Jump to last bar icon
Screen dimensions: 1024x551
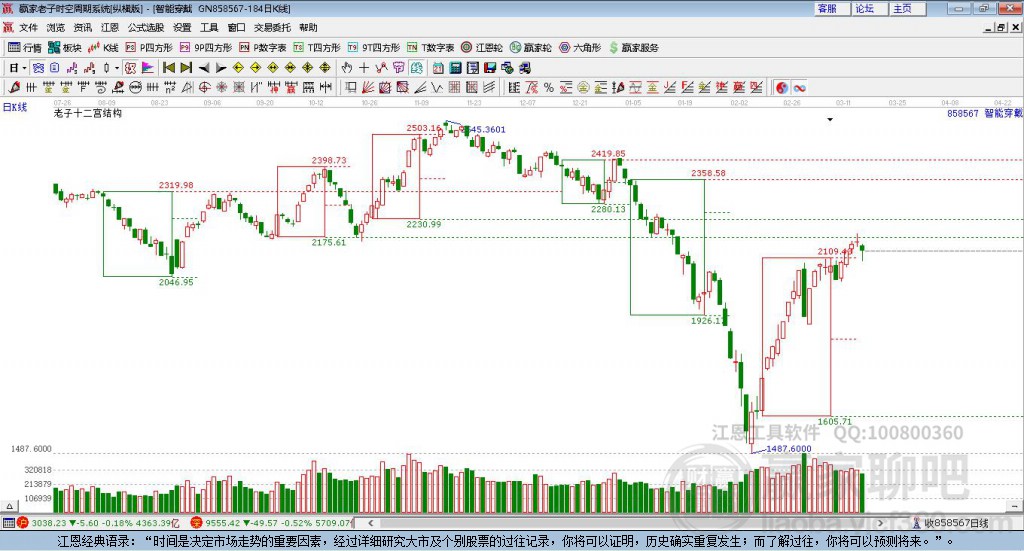(186, 68)
